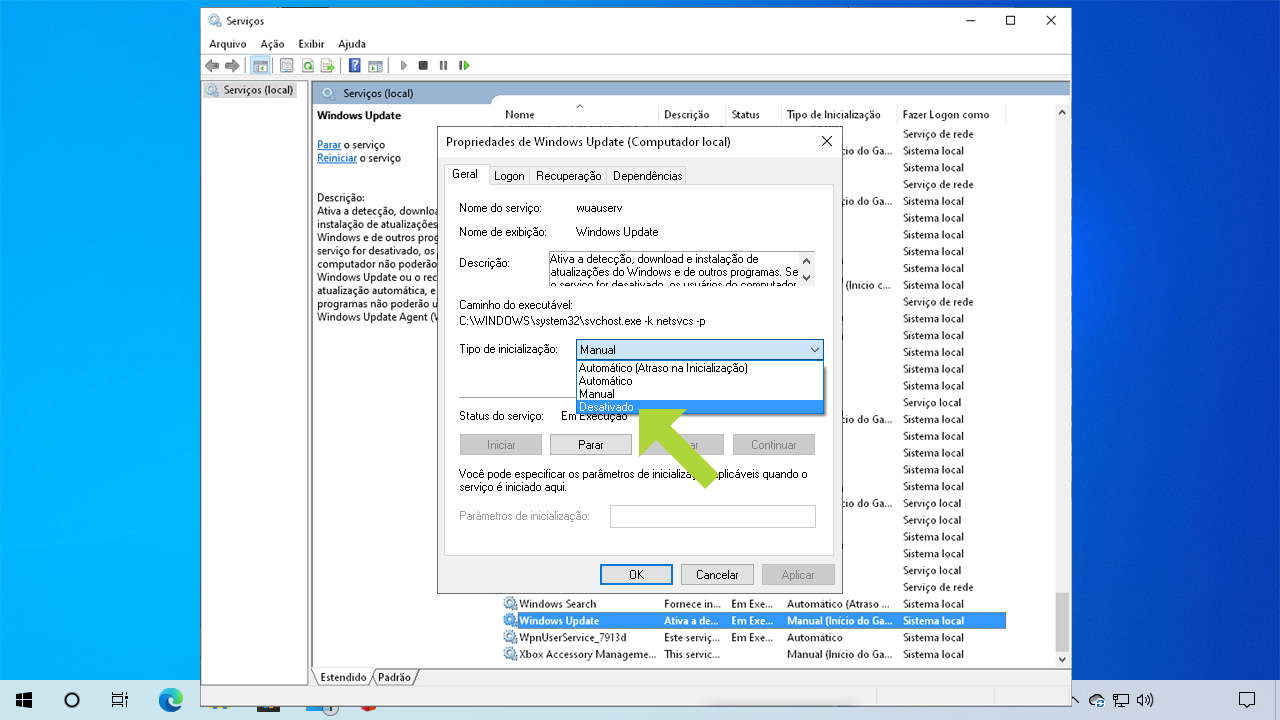Open the Properties toolbar icon
The image size is (1280, 720).
pos(285,65)
